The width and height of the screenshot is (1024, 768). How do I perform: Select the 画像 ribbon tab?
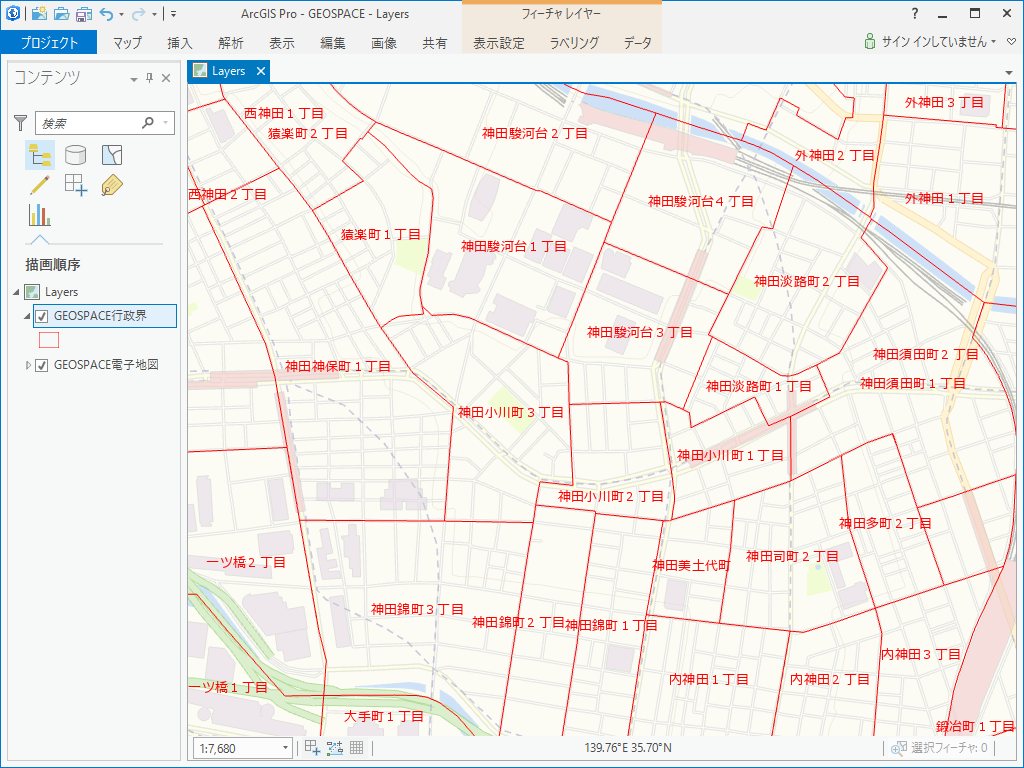[x=383, y=43]
